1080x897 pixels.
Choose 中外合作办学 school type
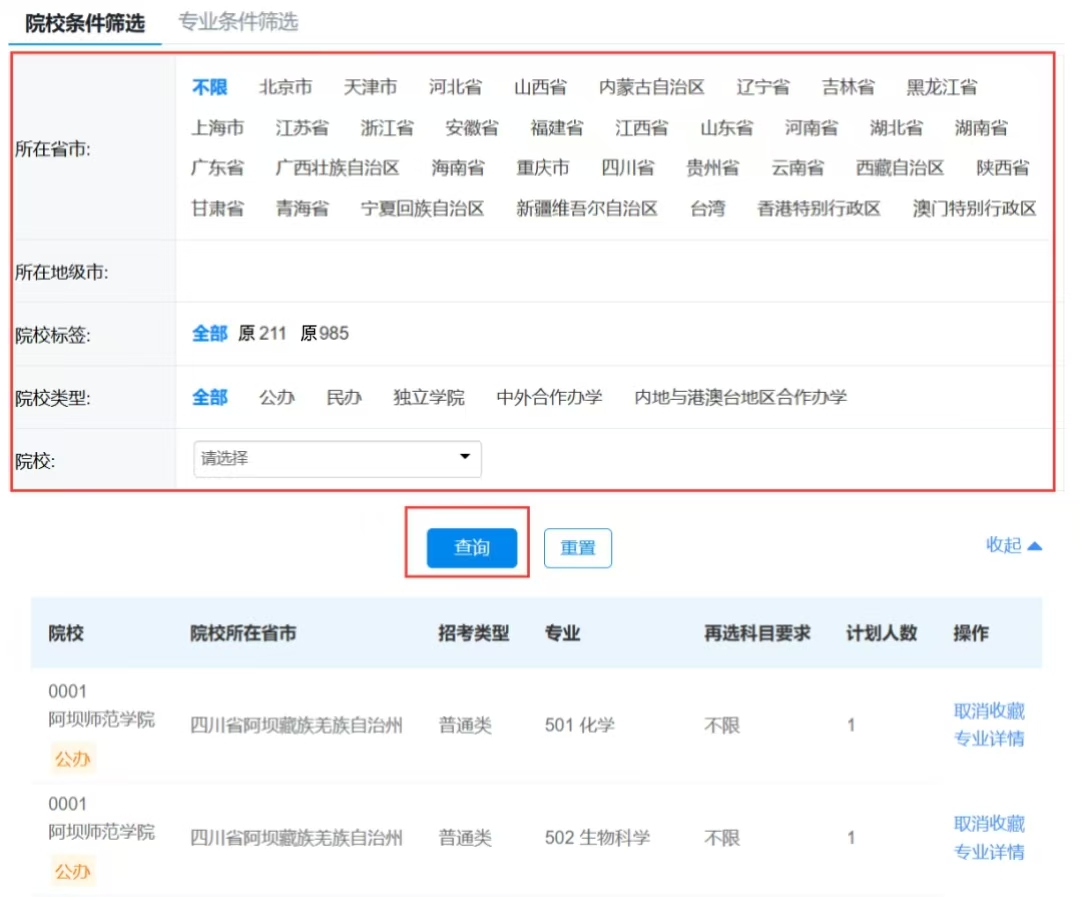549,397
